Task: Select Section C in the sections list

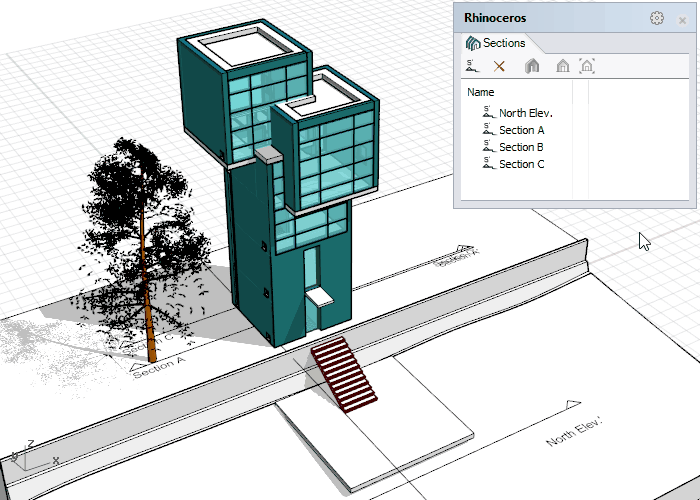Action: click(521, 164)
